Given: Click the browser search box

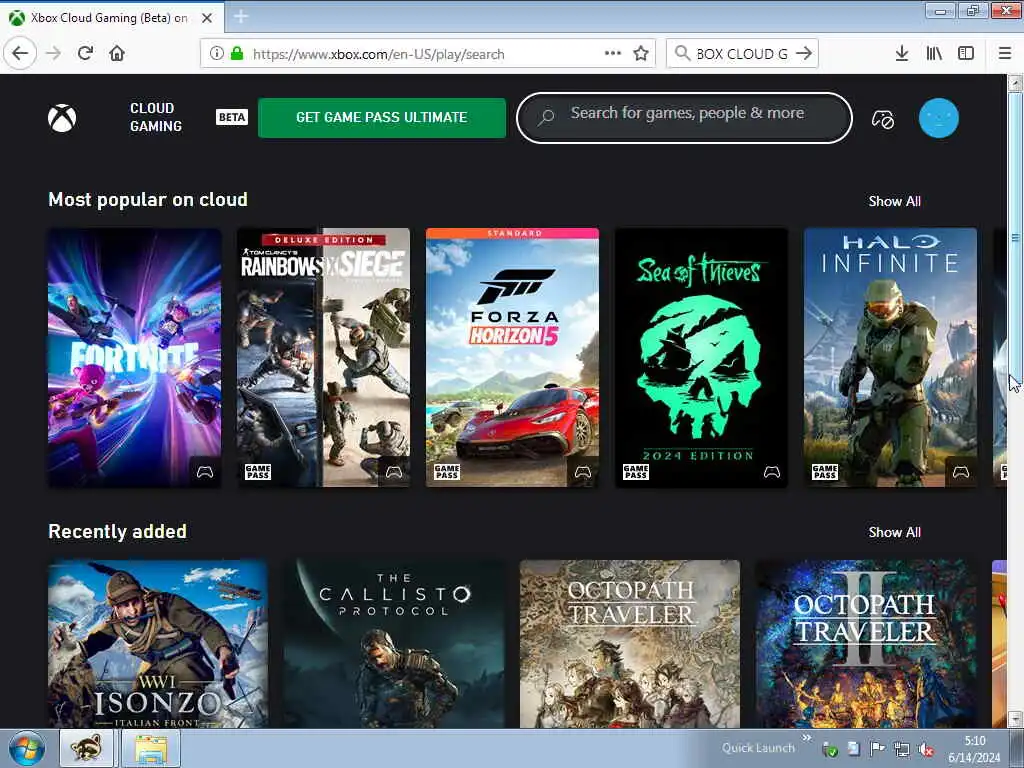Looking at the screenshot, I should (x=742, y=54).
